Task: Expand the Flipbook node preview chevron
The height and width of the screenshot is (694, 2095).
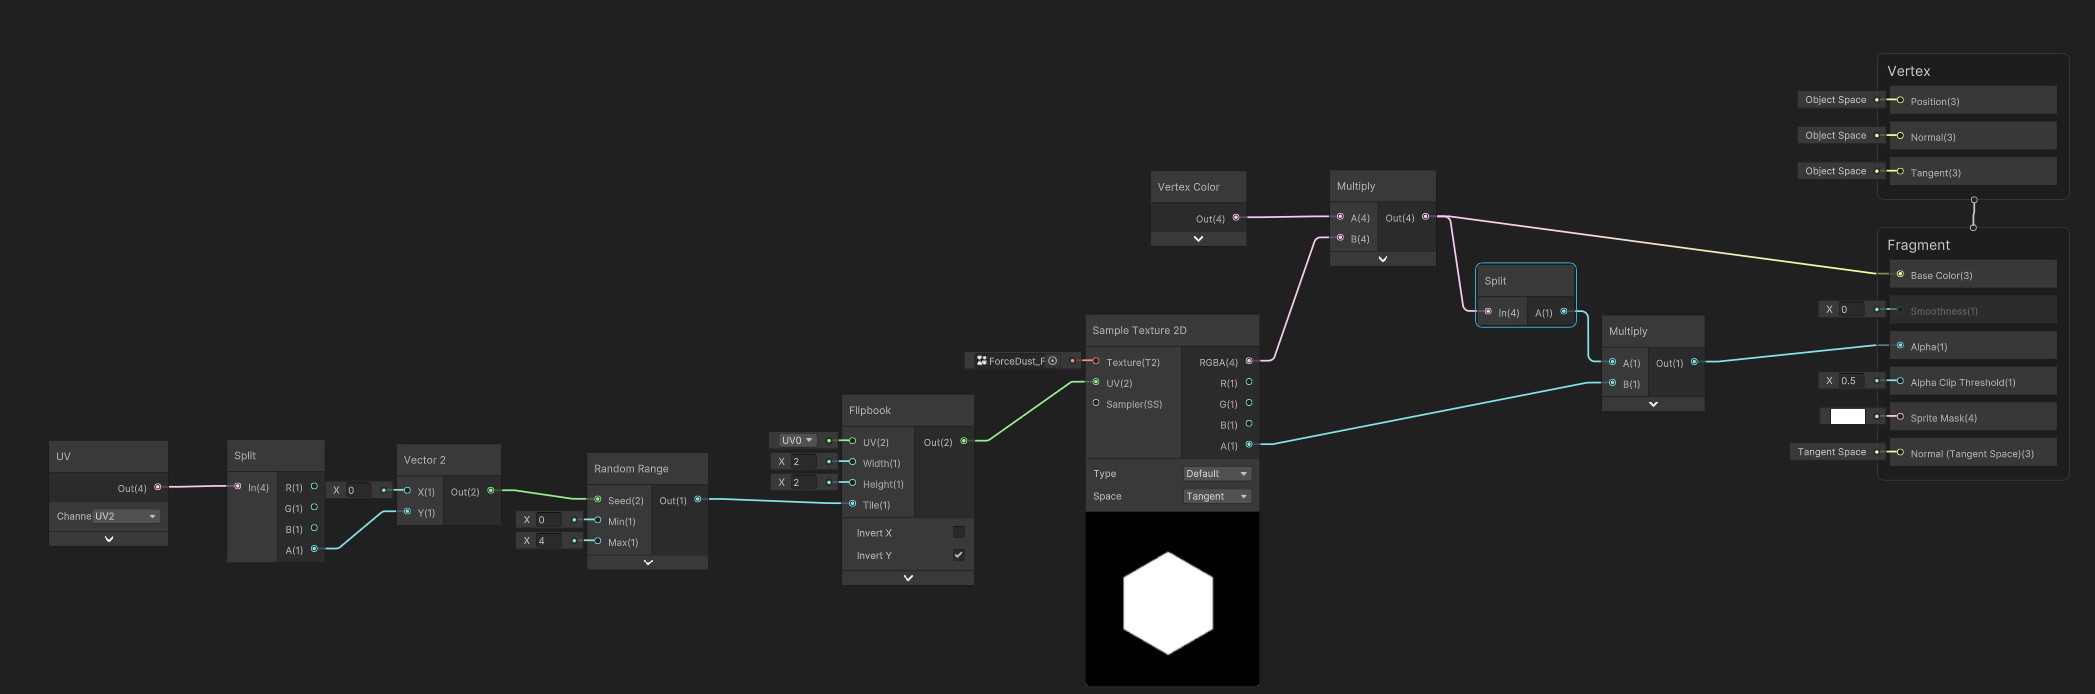Action: point(908,578)
